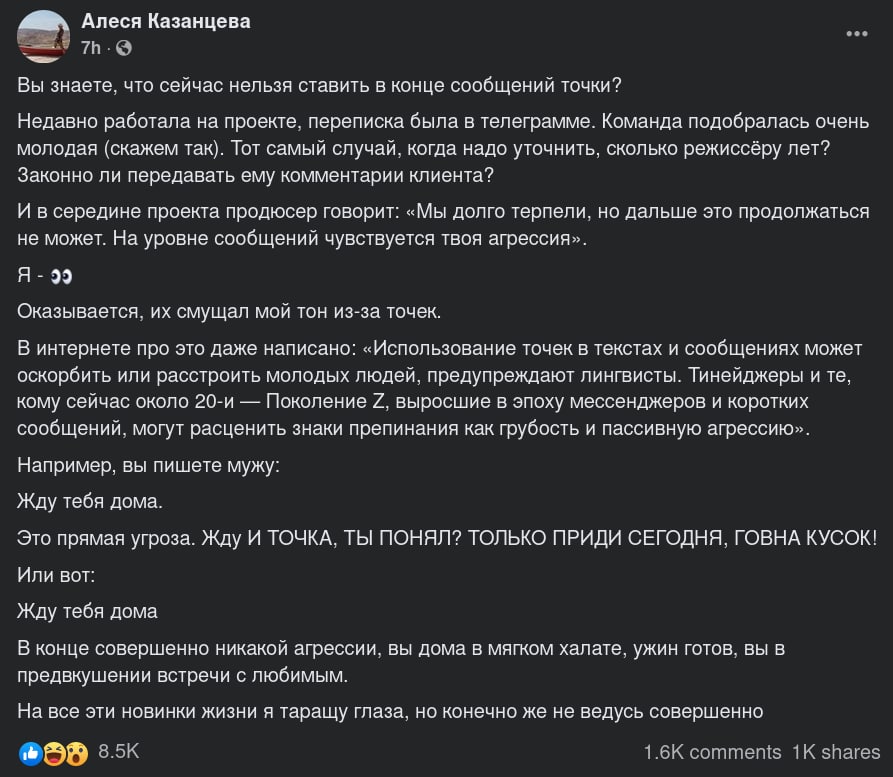Open the three-dot post options menu
Screen dimensions: 893x777
point(857,33)
